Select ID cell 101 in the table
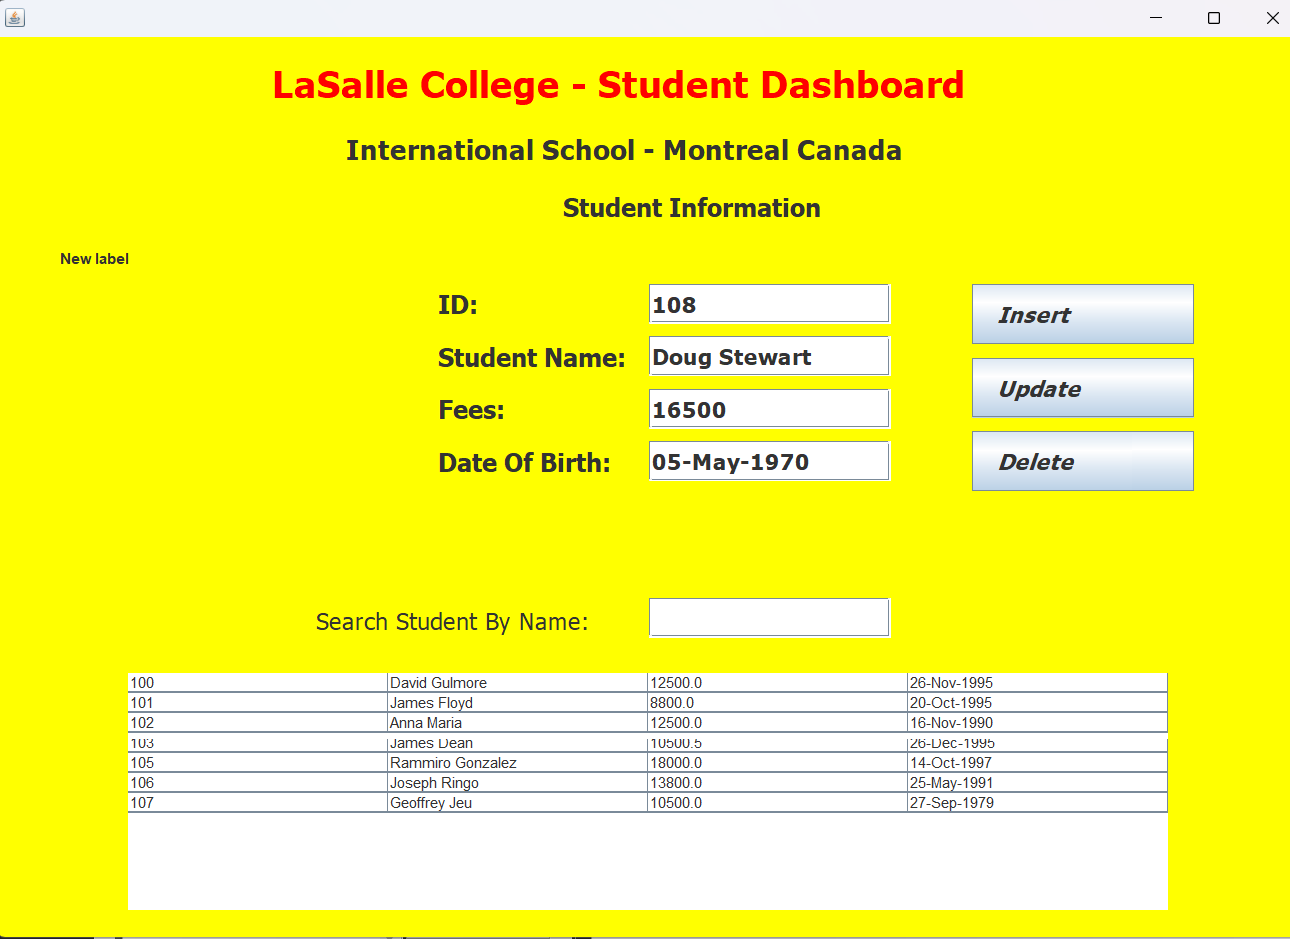 point(258,703)
